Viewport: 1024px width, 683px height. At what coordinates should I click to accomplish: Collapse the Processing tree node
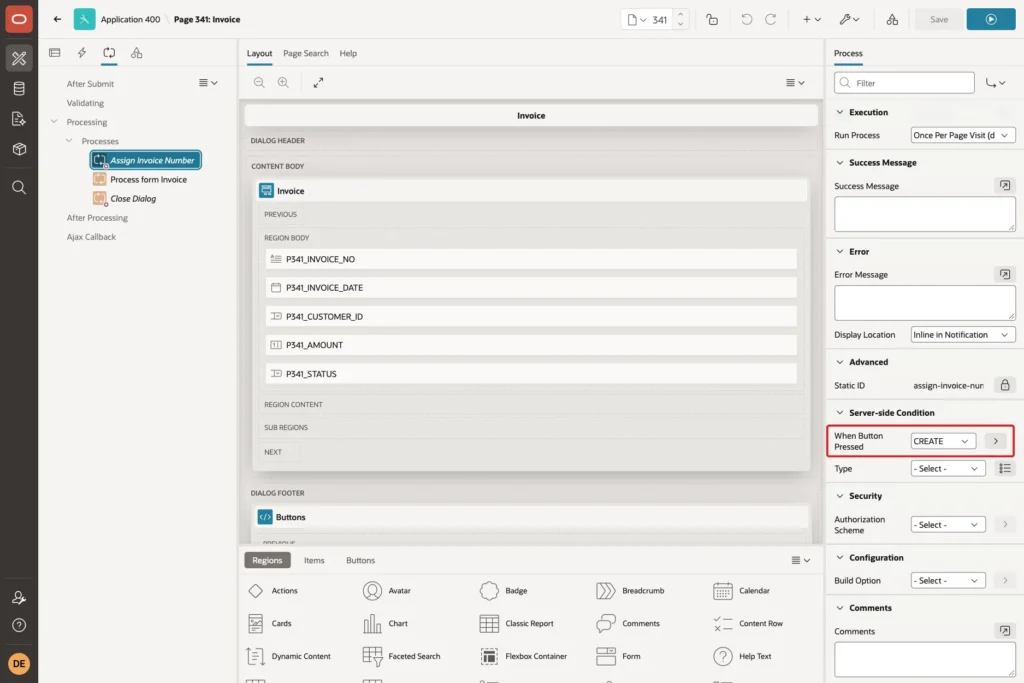(54, 121)
